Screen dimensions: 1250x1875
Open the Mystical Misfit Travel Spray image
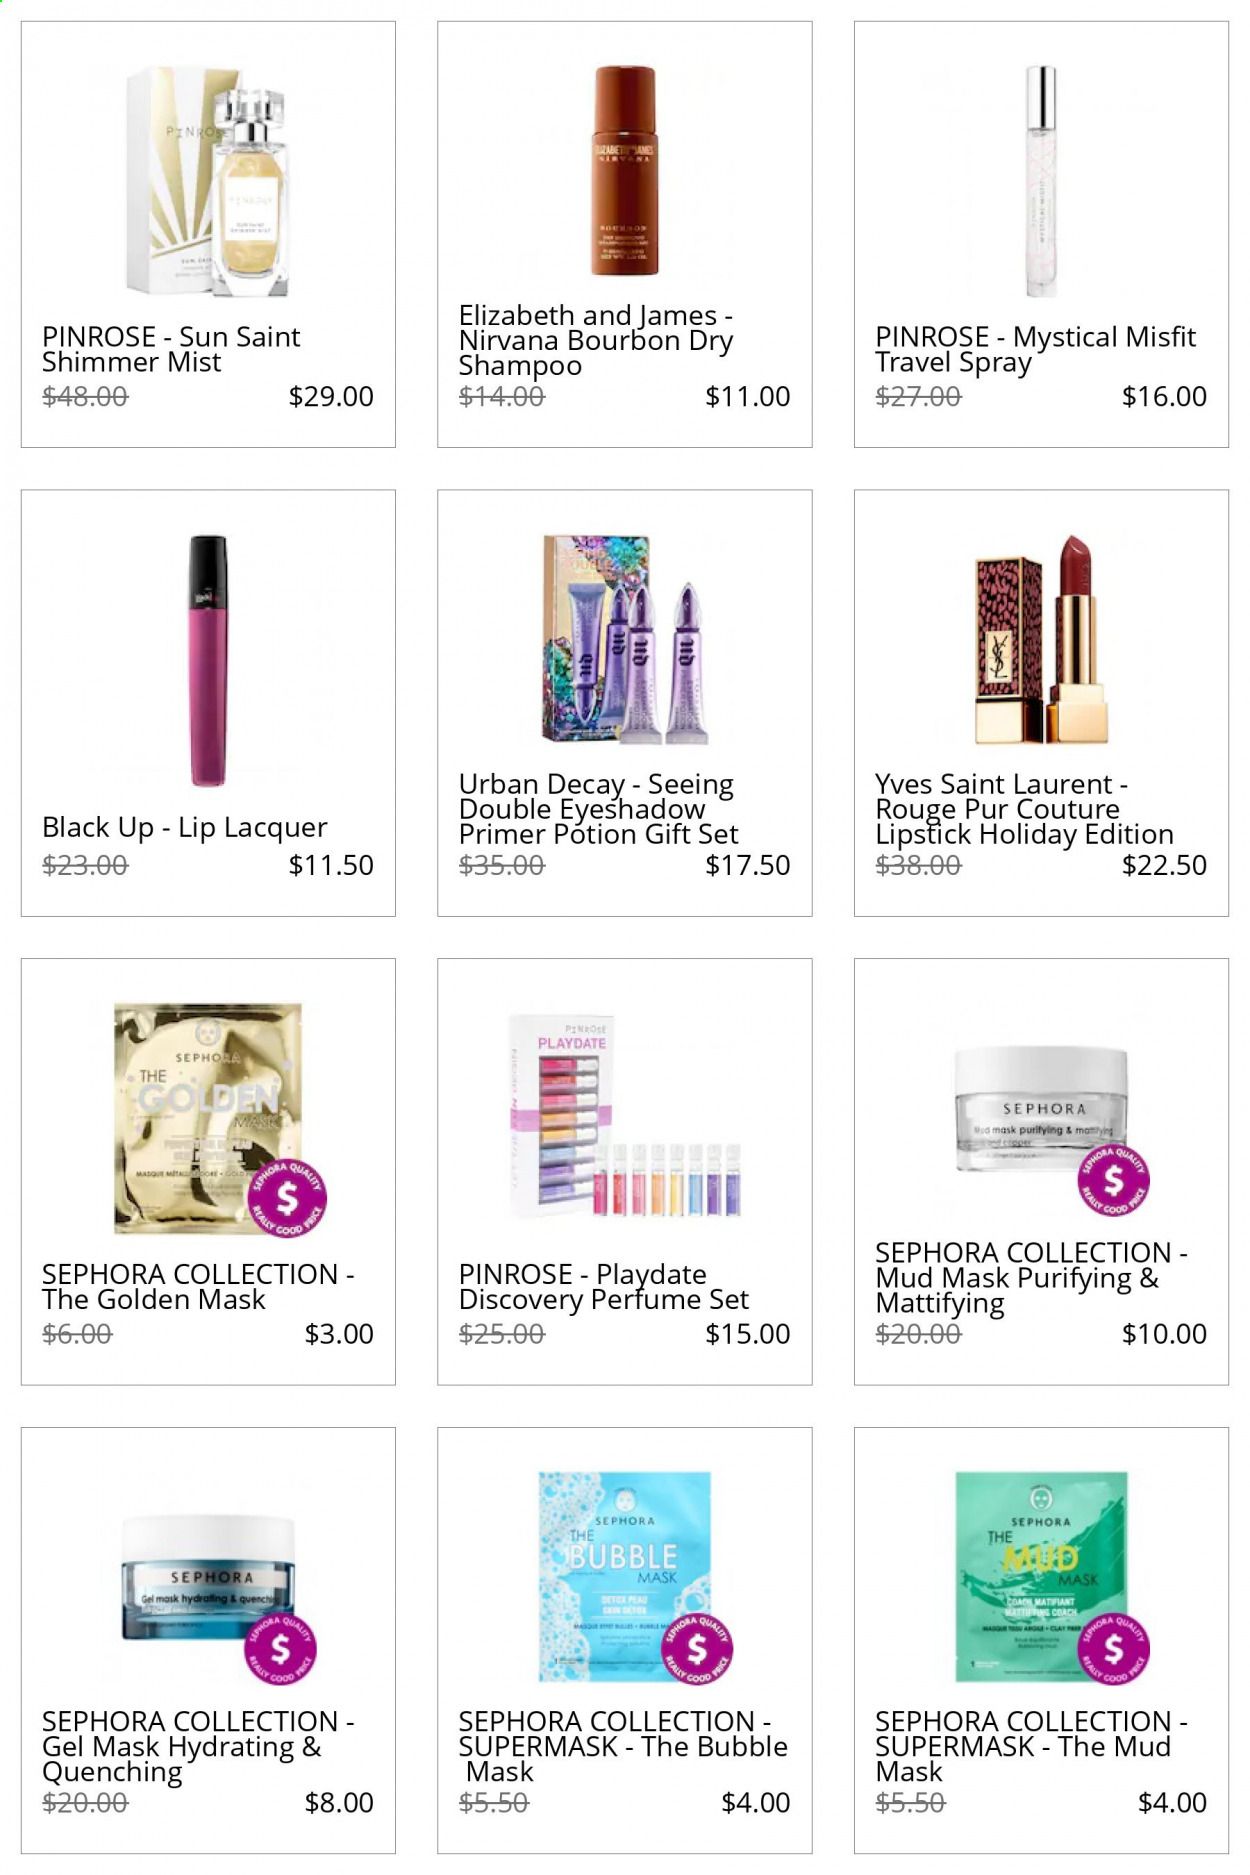(x=1041, y=182)
